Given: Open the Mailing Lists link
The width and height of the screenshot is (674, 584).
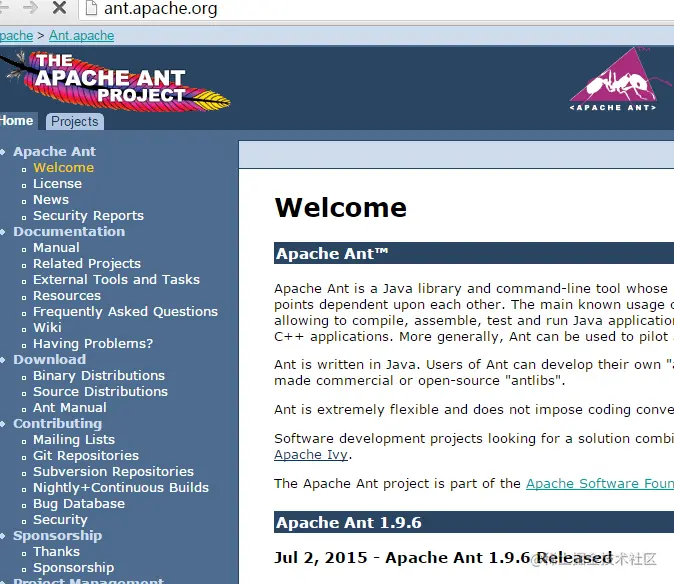Looking at the screenshot, I should (x=74, y=440).
